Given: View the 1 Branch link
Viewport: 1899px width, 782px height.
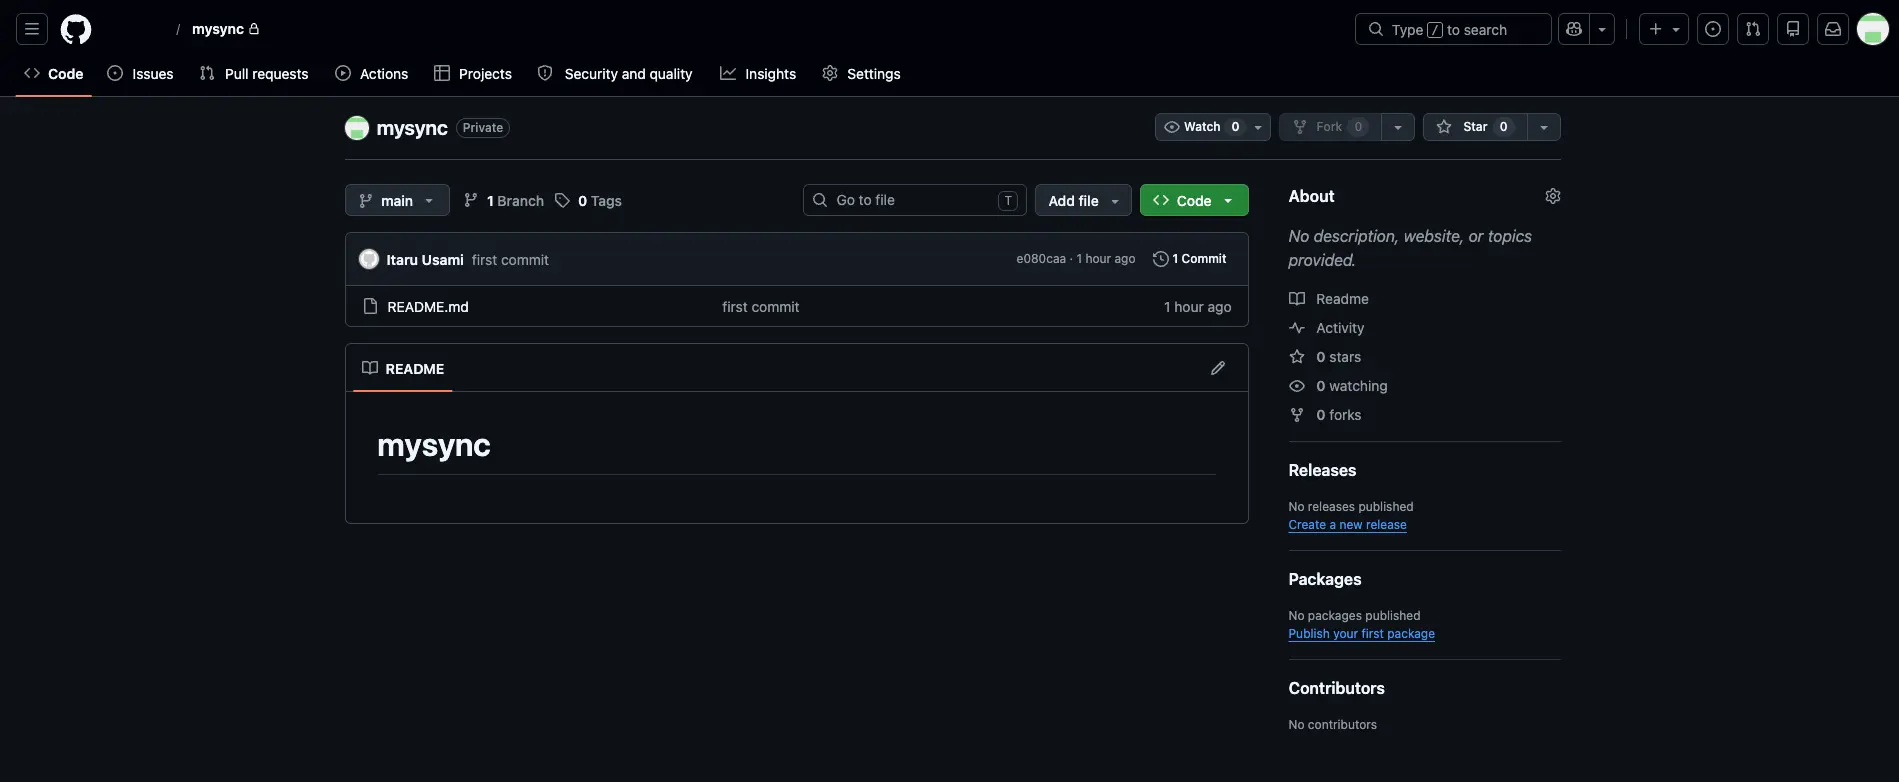Looking at the screenshot, I should click(504, 201).
